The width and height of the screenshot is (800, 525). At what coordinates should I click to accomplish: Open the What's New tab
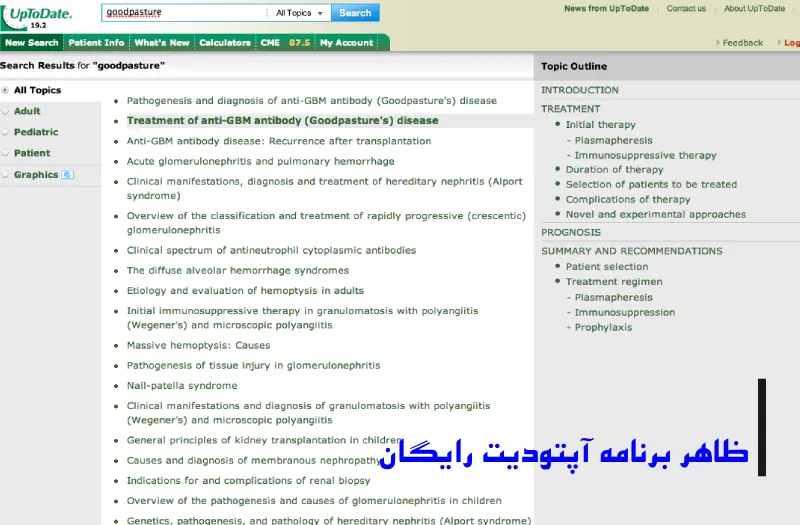pyautogui.click(x=162, y=42)
